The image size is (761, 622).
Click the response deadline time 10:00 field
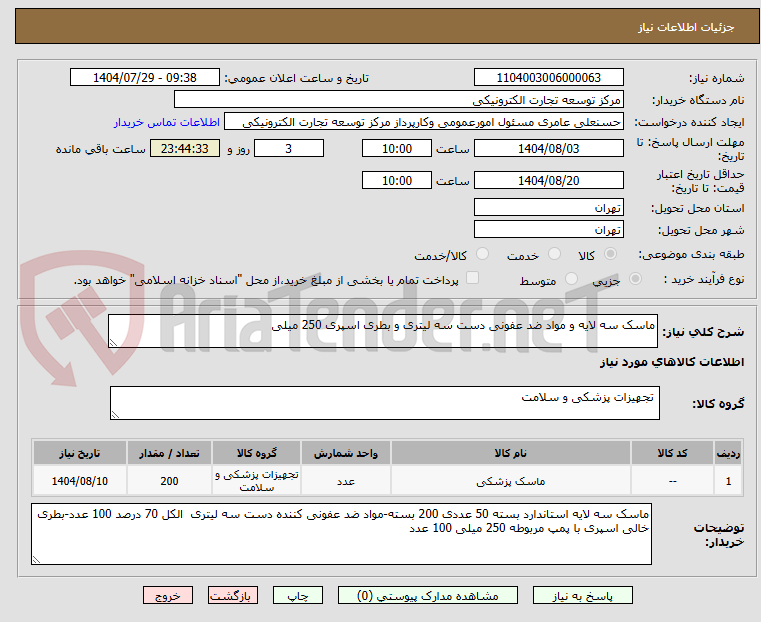tap(397, 148)
